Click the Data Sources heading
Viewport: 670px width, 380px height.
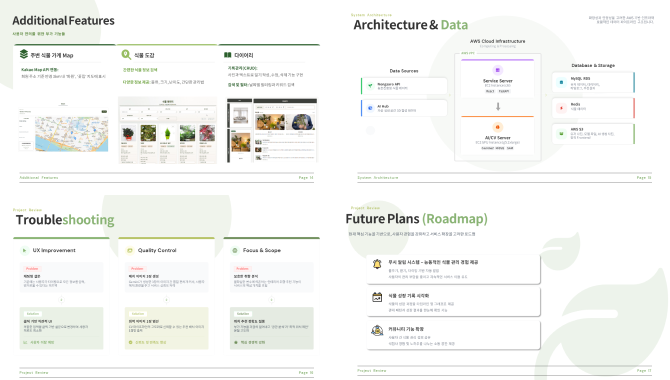click(404, 71)
